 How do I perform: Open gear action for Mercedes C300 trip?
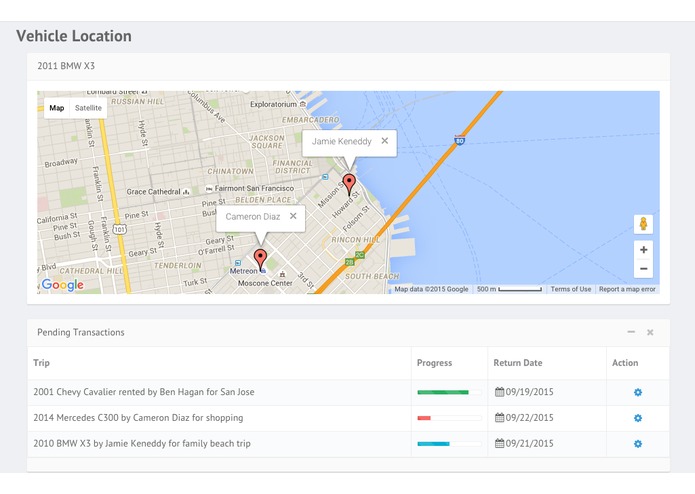[638, 418]
